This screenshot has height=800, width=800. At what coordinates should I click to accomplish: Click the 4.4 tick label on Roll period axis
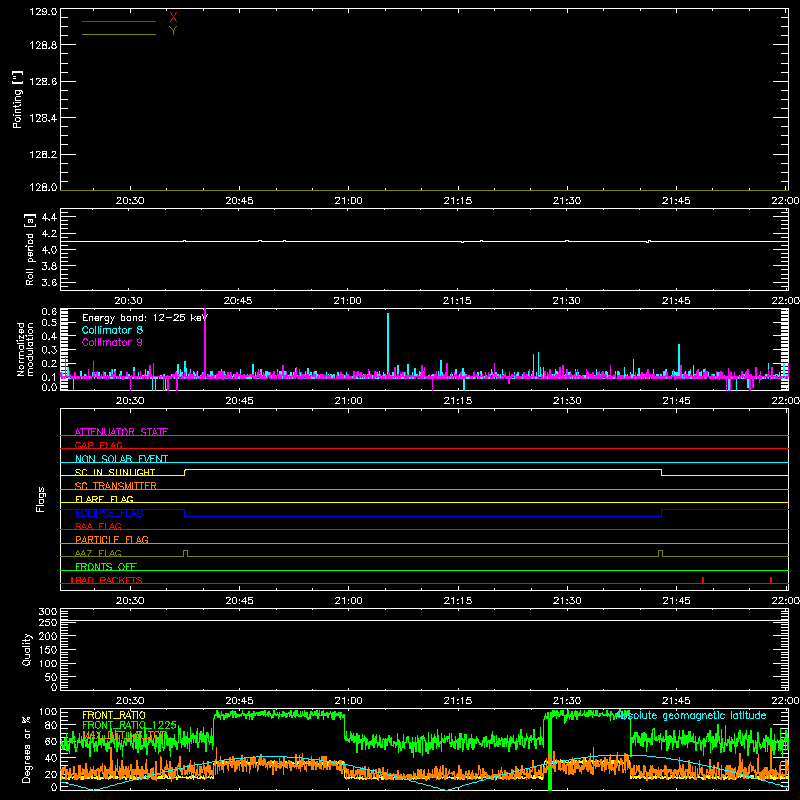[x=49, y=217]
